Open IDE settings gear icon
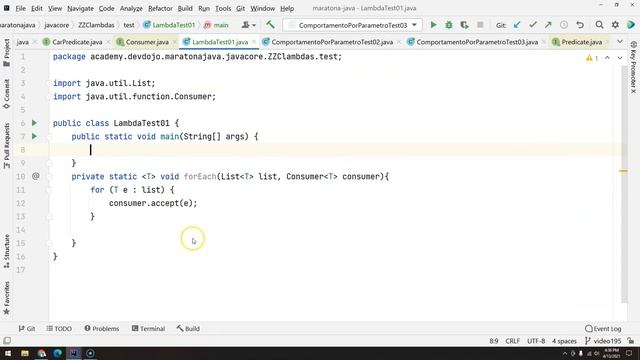Viewport: 640px width, 360px height. [615, 25]
